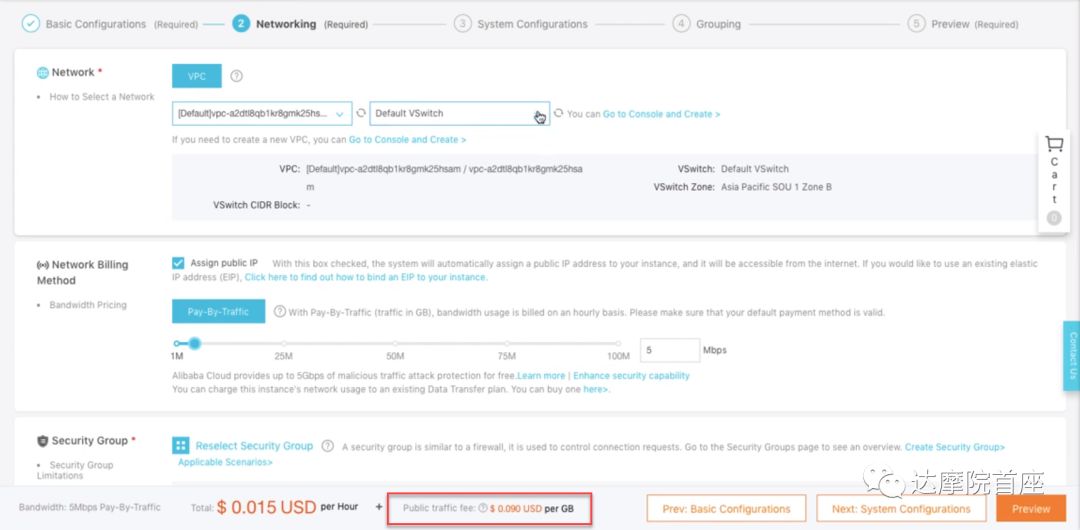Click the bandwidth Mbps input field
The height and width of the screenshot is (530, 1080).
[669, 350]
